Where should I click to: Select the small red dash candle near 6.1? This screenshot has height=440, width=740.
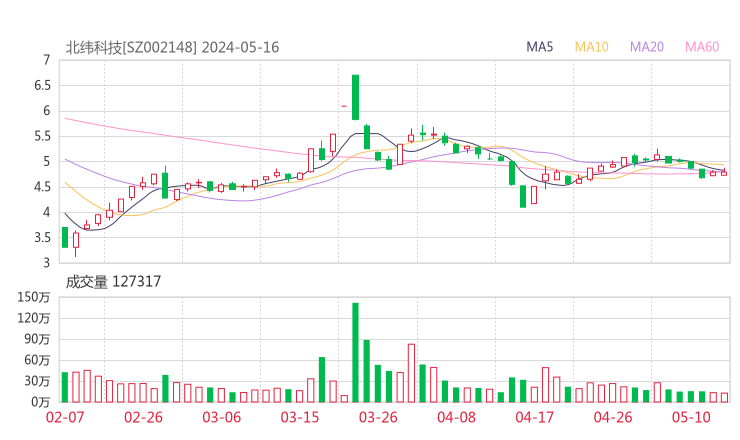click(344, 106)
